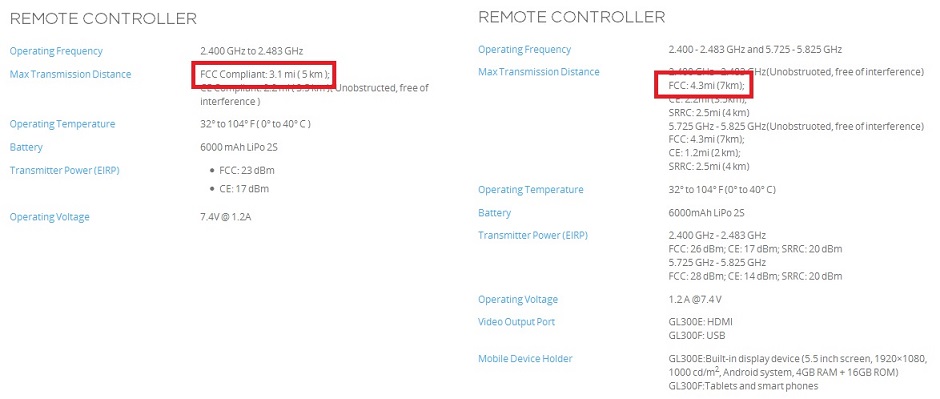The height and width of the screenshot is (399, 940).
Task: Click left panel Operating Voltage label
Action: 49,217
